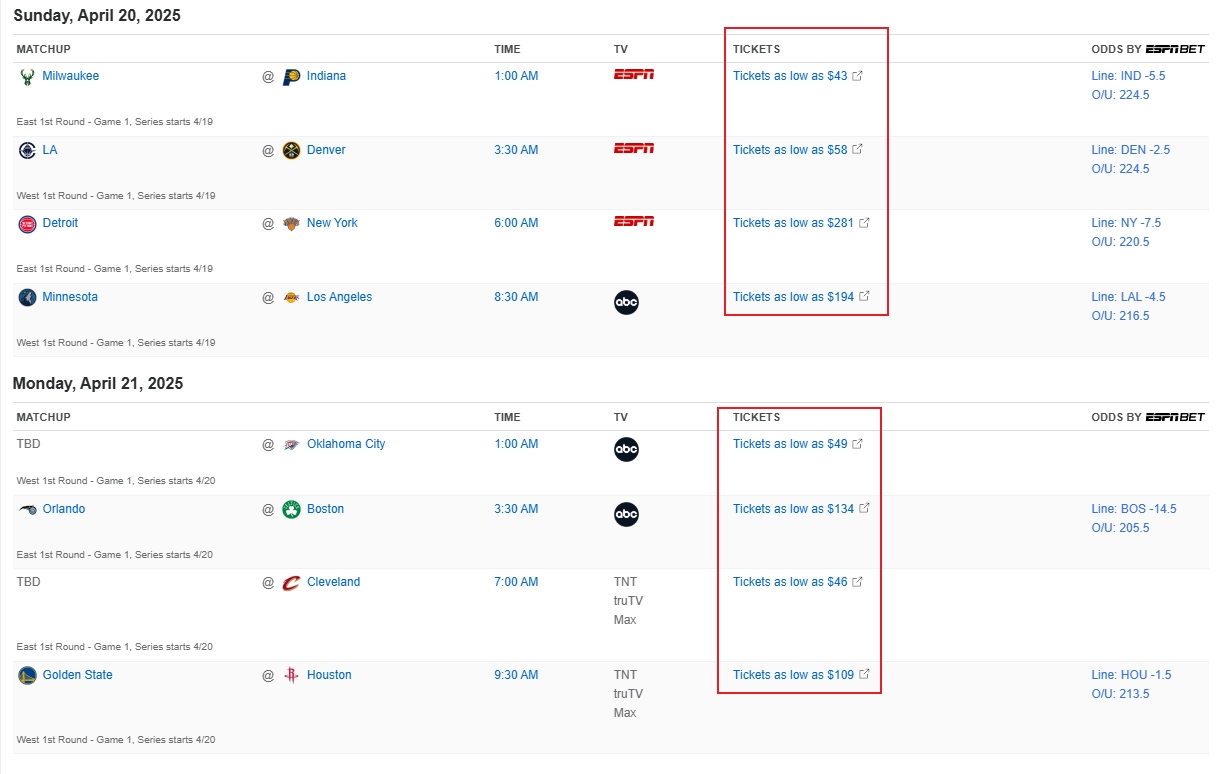
Task: Open the Oklahoma City team page
Action: (345, 444)
